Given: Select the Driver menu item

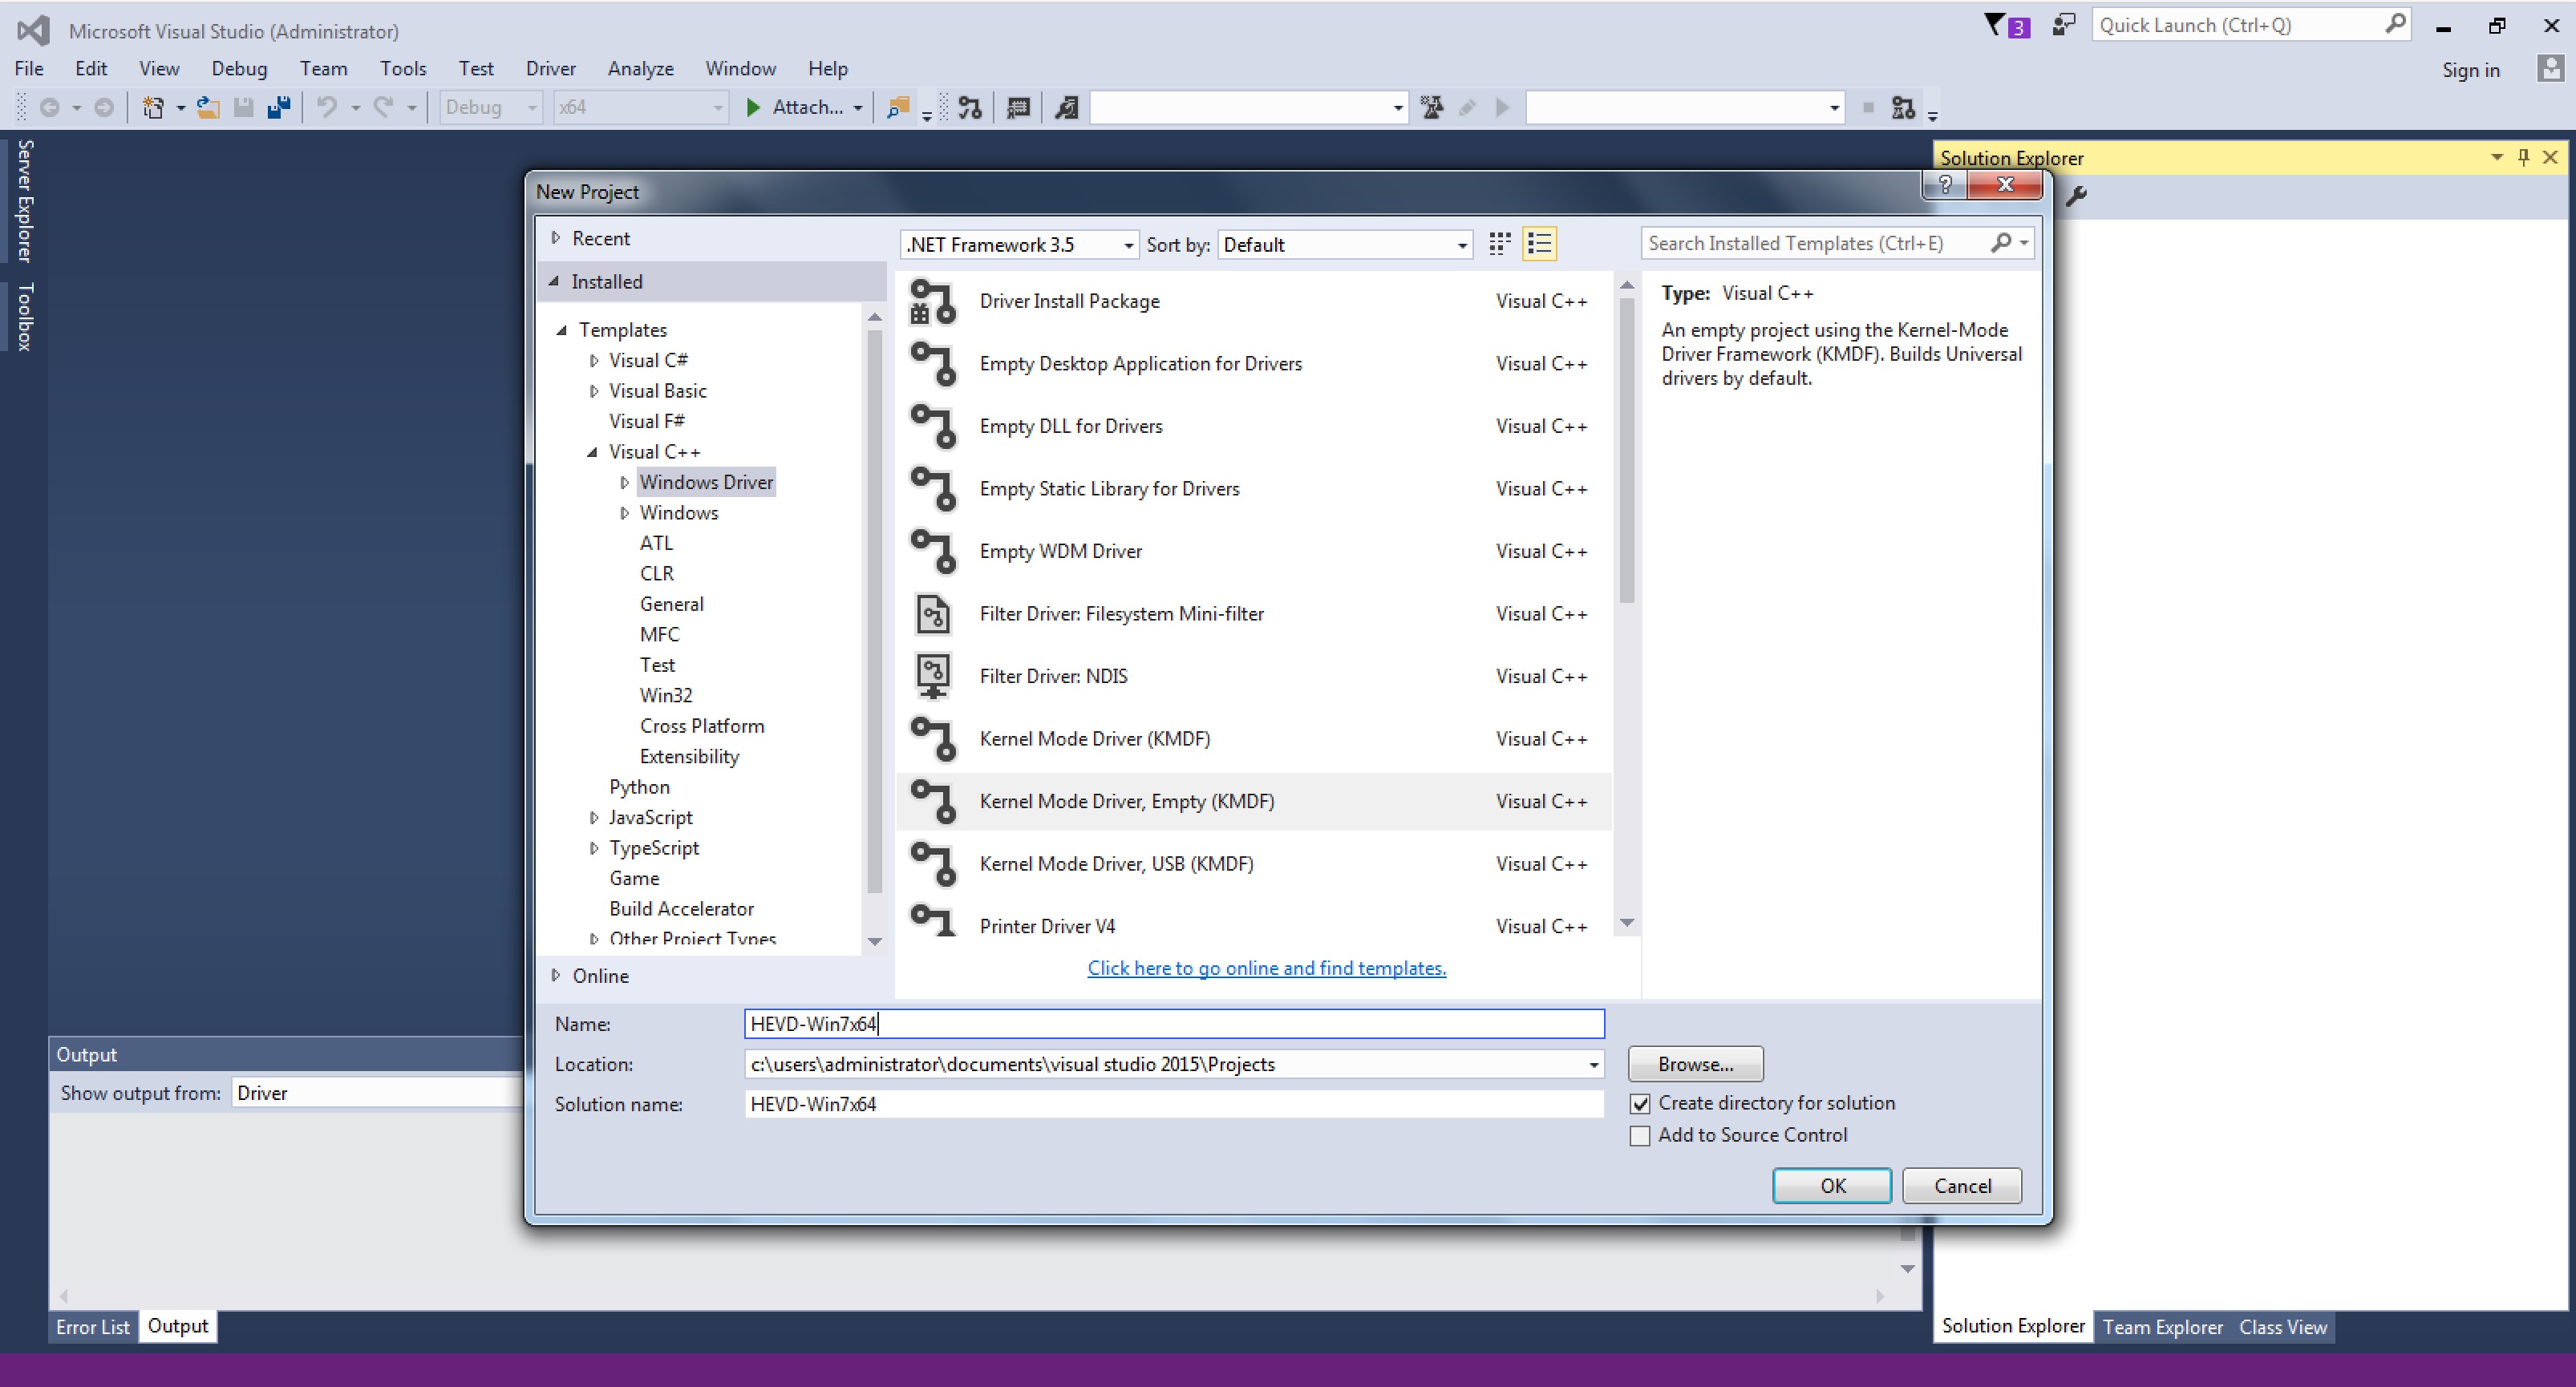Looking at the screenshot, I should (x=547, y=68).
